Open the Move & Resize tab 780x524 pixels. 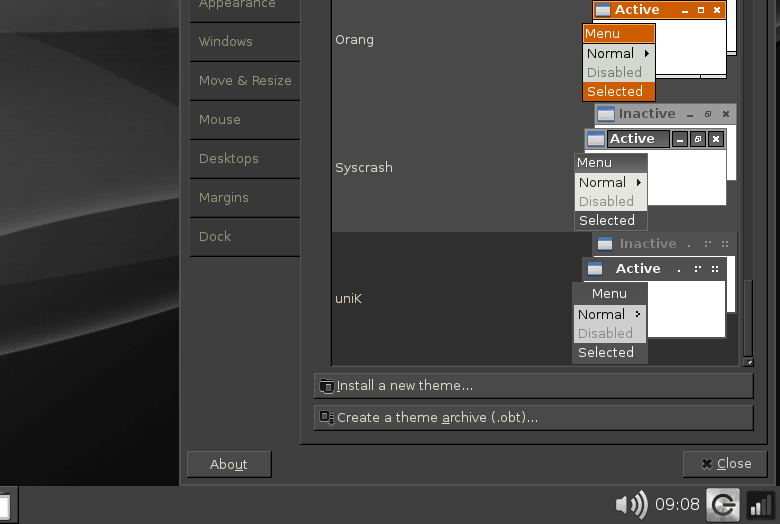click(x=245, y=81)
